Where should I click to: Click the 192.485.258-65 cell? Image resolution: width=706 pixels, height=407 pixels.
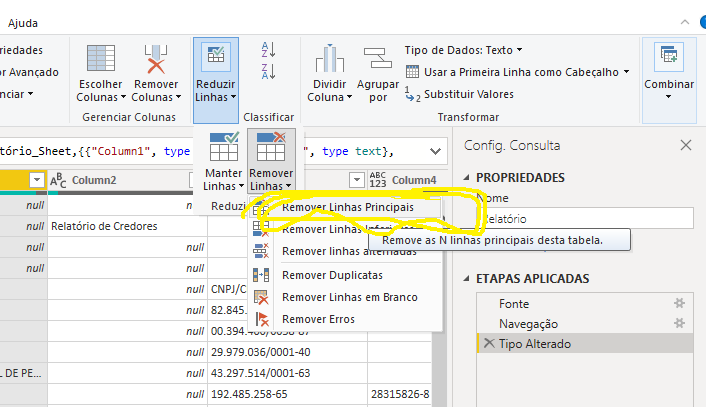tap(287, 394)
